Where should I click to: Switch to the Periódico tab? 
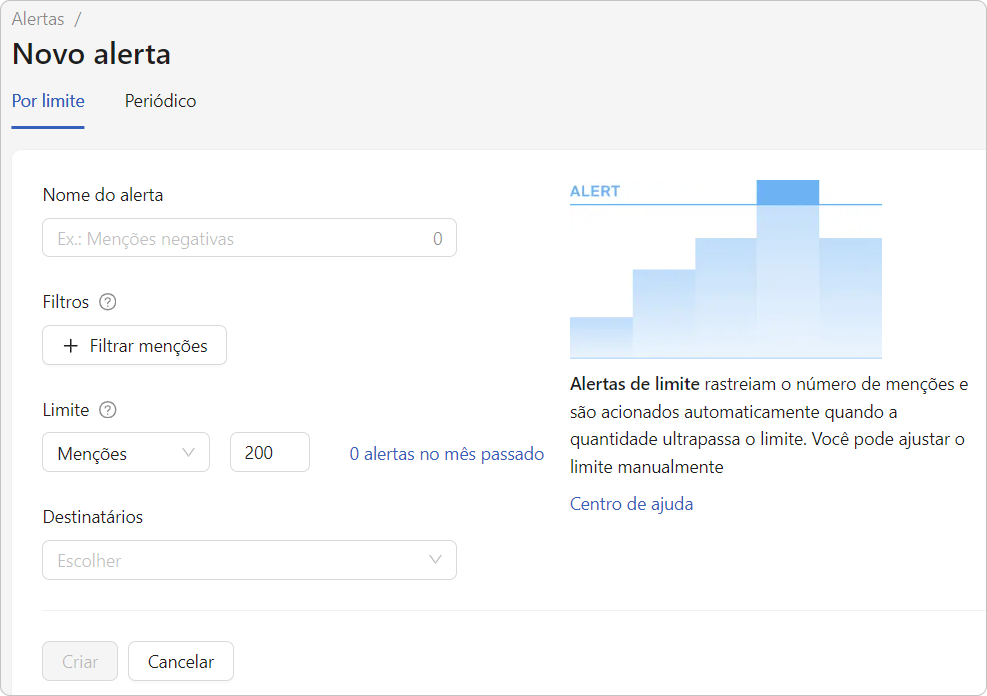click(x=161, y=101)
